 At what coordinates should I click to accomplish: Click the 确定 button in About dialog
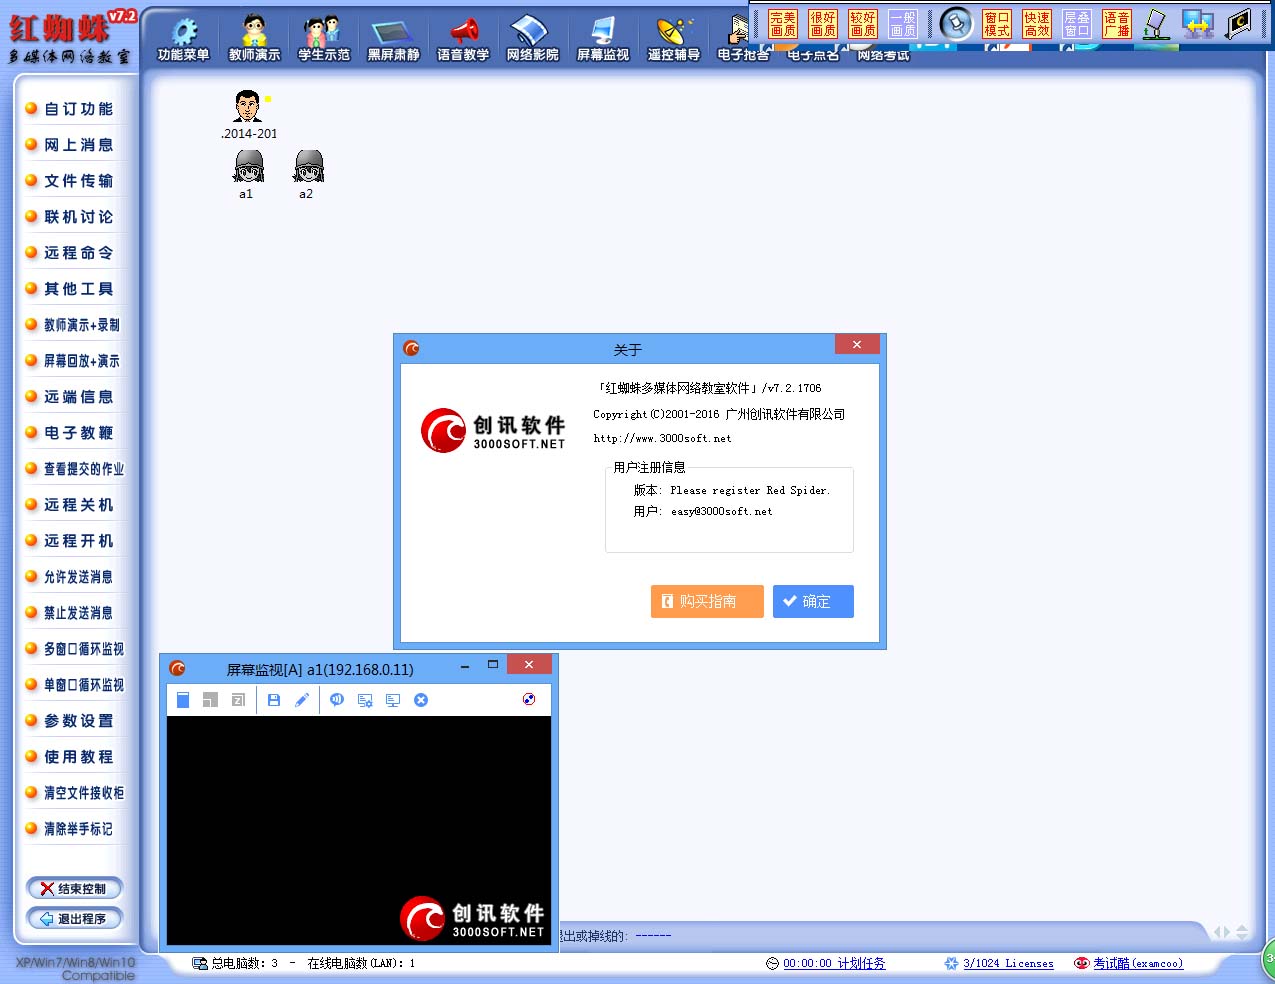(x=813, y=601)
